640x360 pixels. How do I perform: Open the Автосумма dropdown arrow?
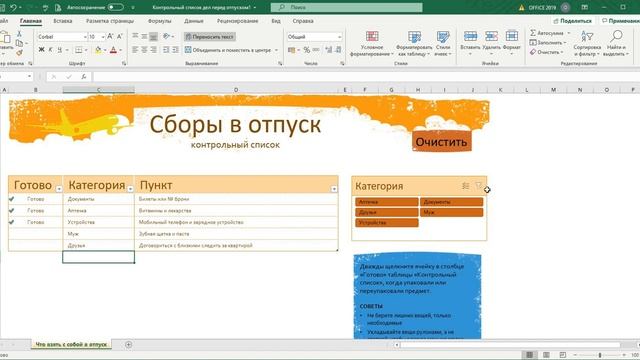(x=569, y=33)
